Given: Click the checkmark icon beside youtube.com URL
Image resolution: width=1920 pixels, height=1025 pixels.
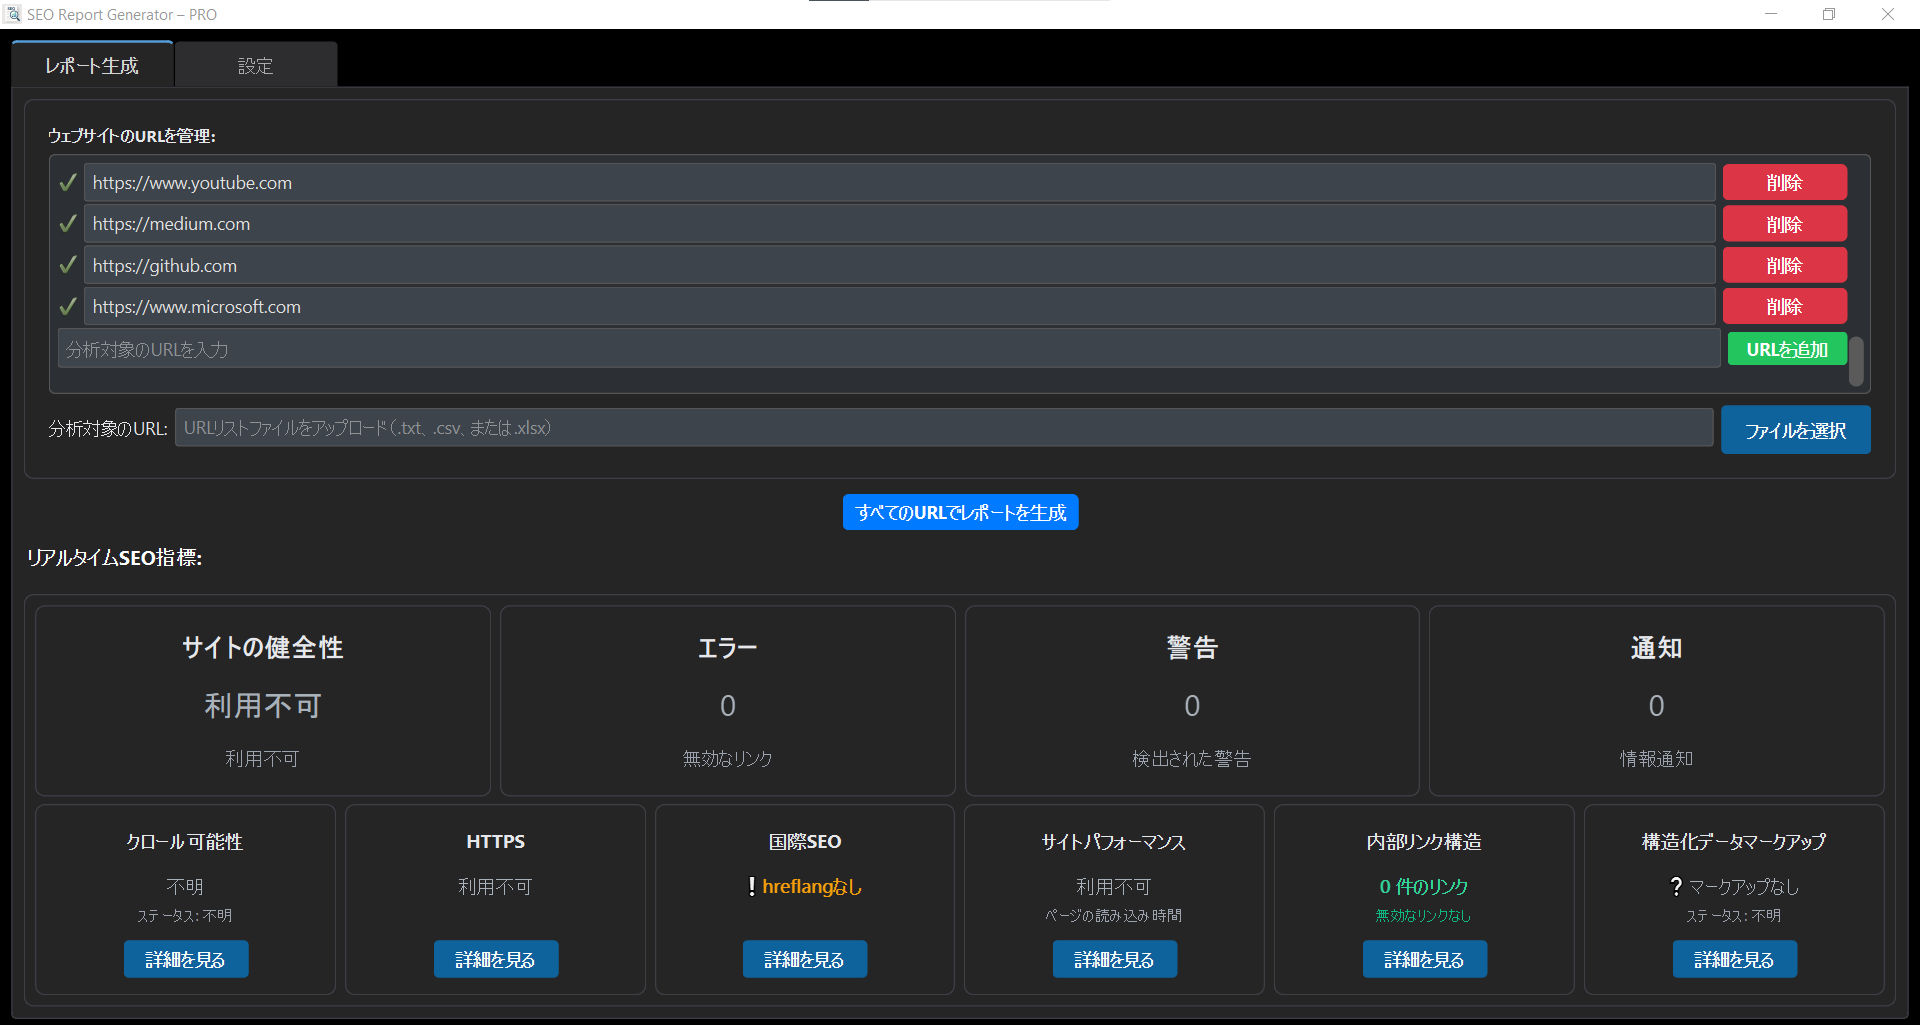Looking at the screenshot, I should click(x=68, y=183).
